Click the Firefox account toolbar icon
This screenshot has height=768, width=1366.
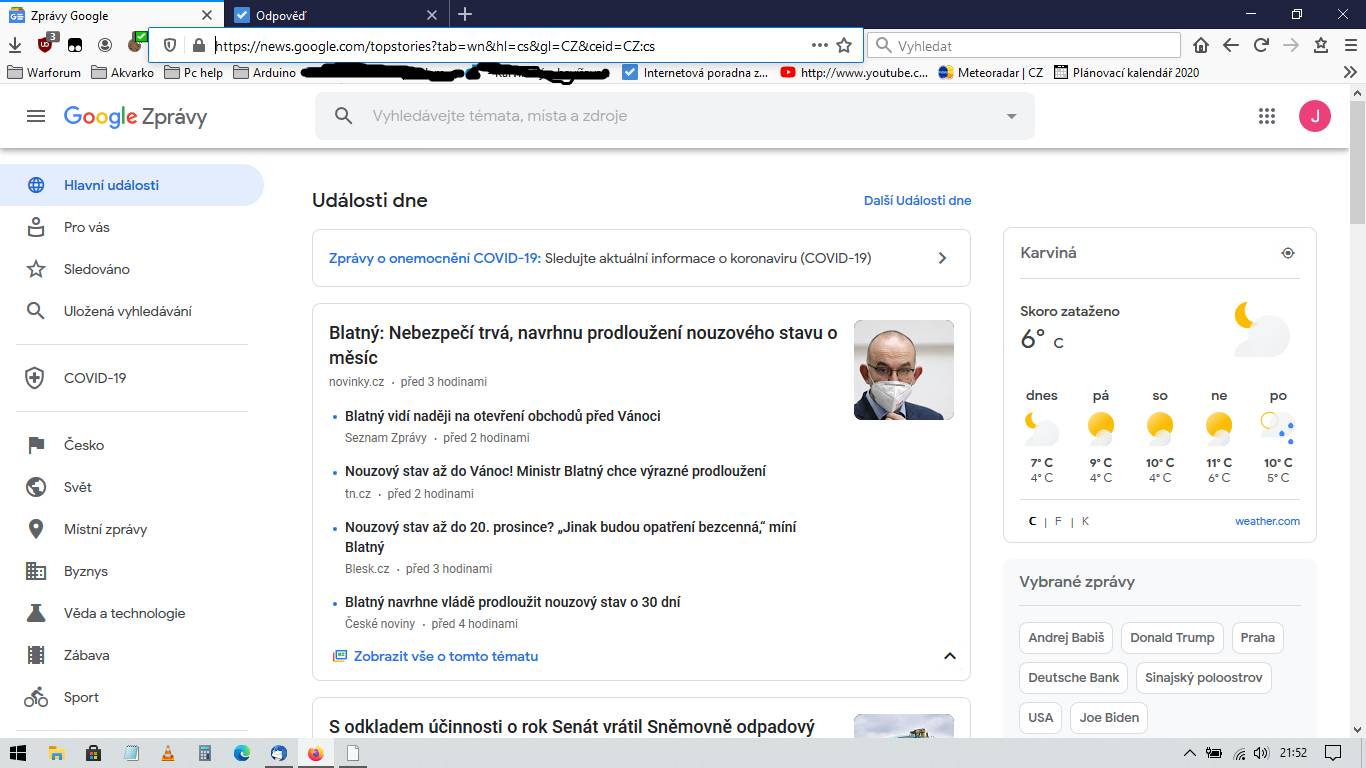coord(105,45)
